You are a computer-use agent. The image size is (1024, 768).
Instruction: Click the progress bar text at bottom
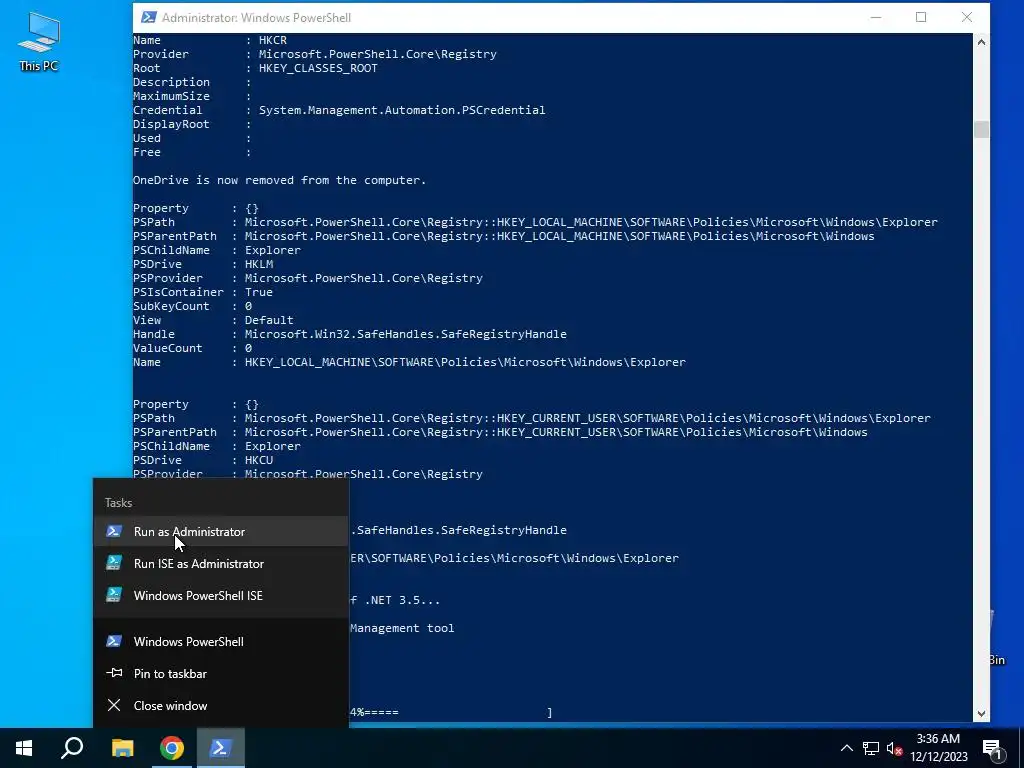click(451, 712)
